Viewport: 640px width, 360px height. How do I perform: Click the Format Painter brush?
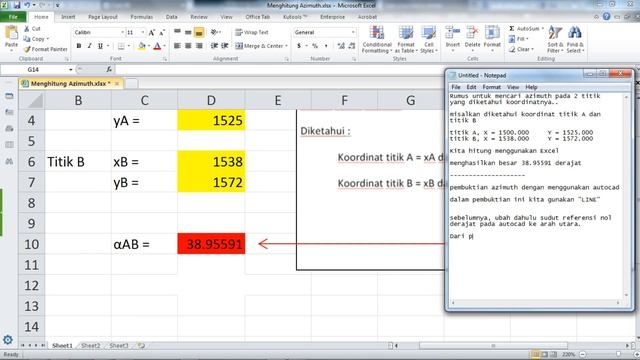(45, 49)
